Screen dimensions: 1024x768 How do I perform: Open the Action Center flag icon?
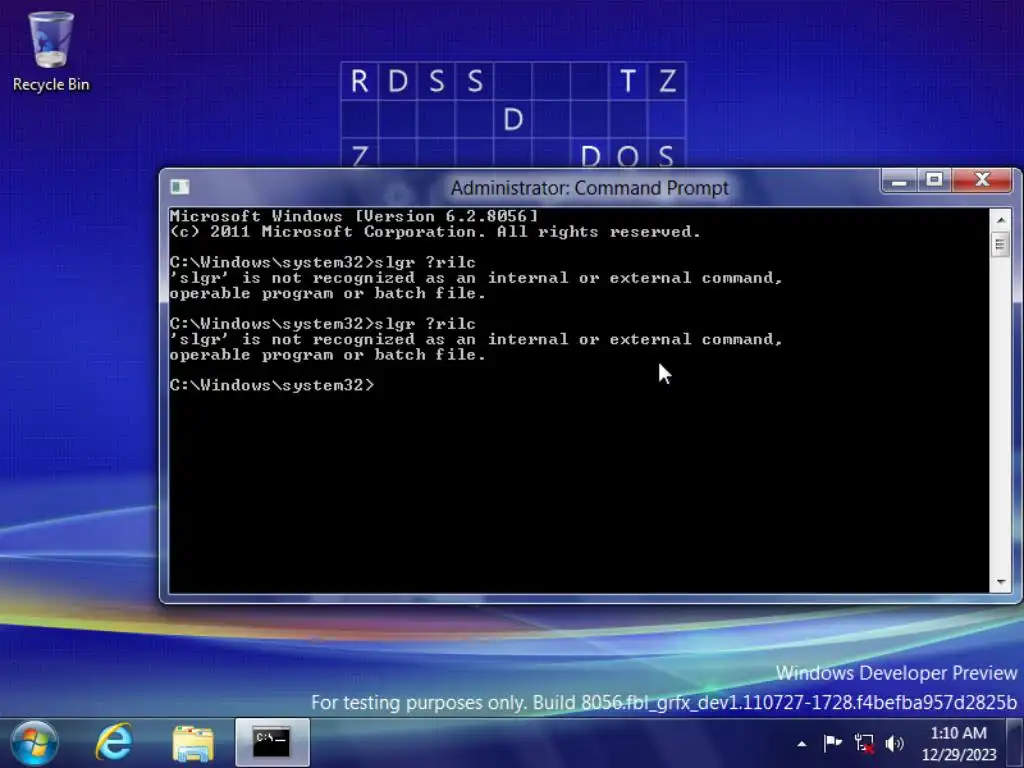coord(832,743)
